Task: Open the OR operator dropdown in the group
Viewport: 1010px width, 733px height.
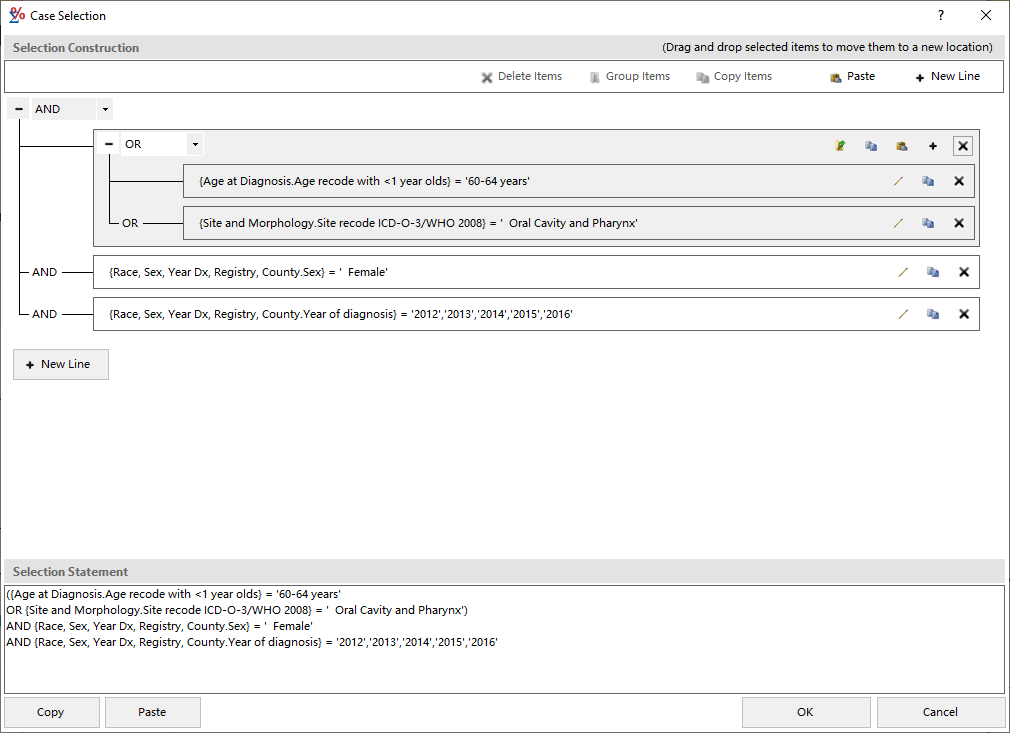Action: (x=195, y=144)
